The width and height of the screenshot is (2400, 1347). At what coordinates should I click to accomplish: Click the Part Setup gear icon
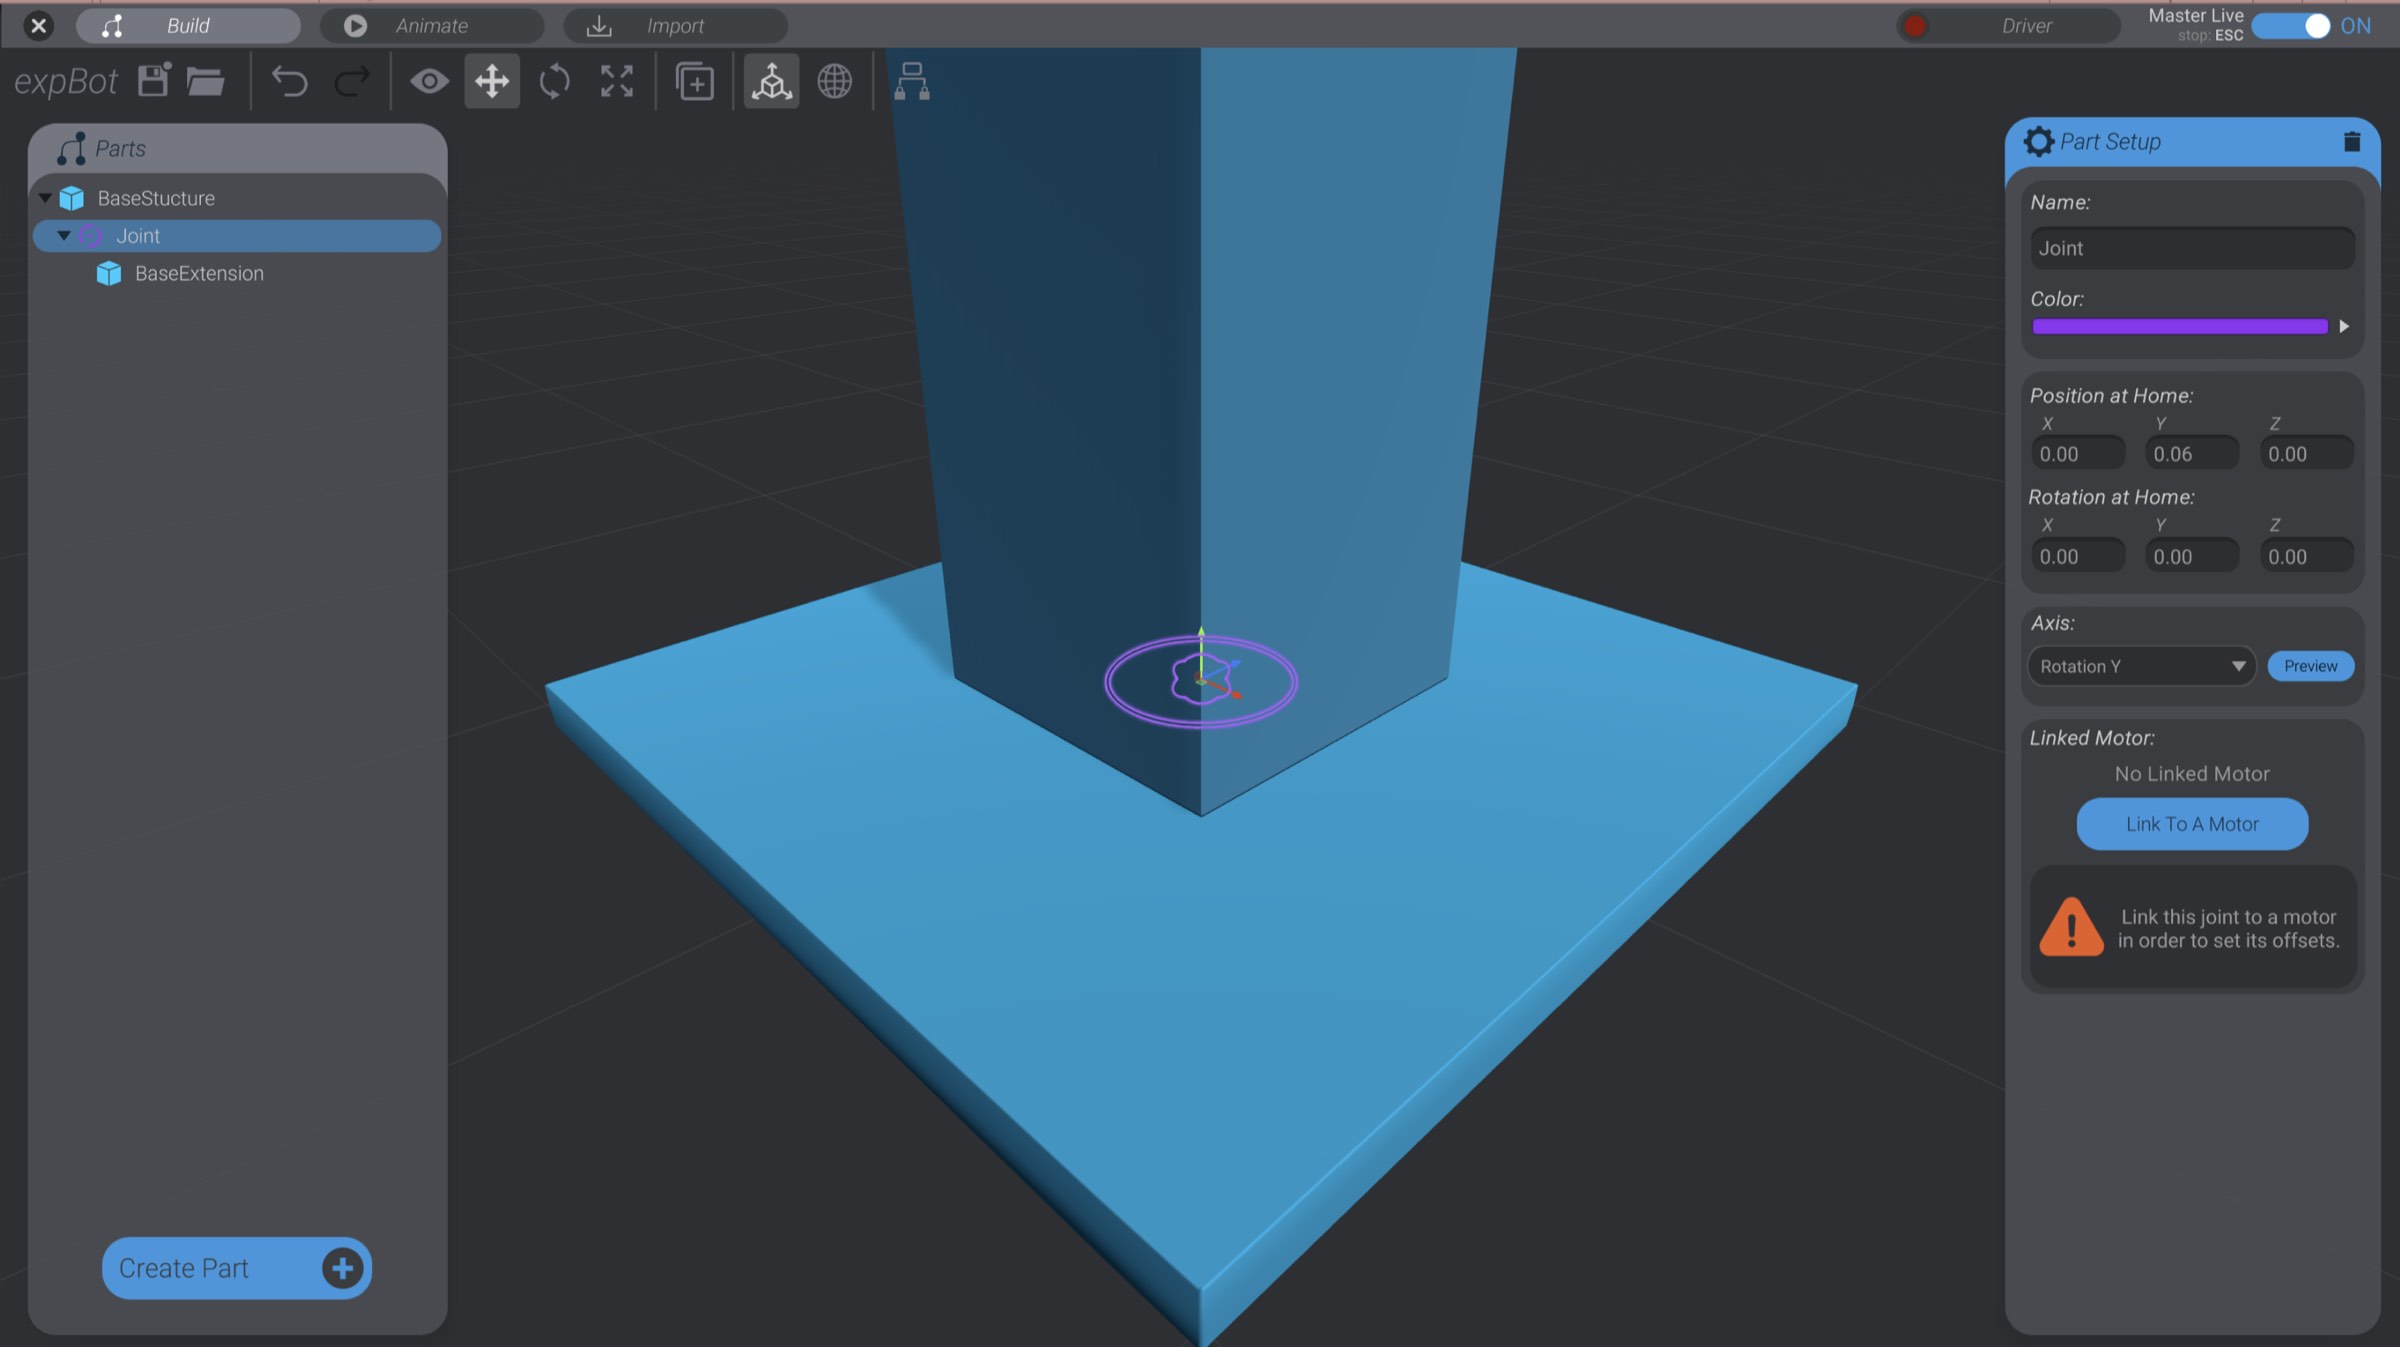2038,141
